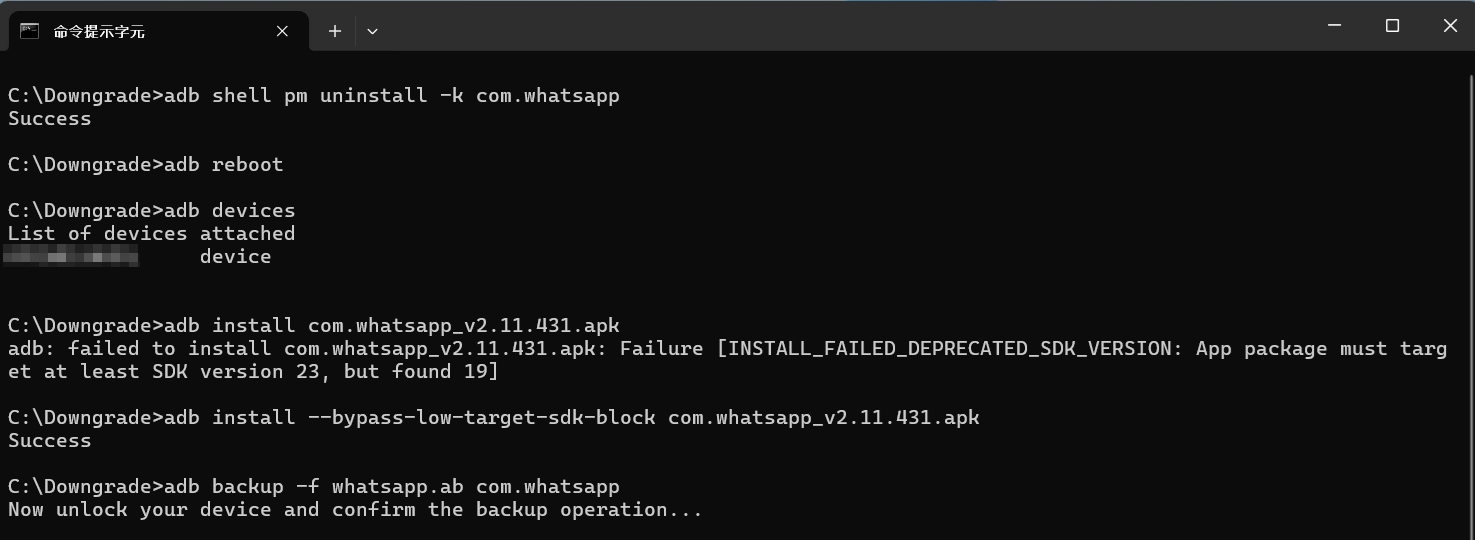This screenshot has height=540, width=1475.
Task: Click the "adb devices" command line
Action: click(x=152, y=211)
